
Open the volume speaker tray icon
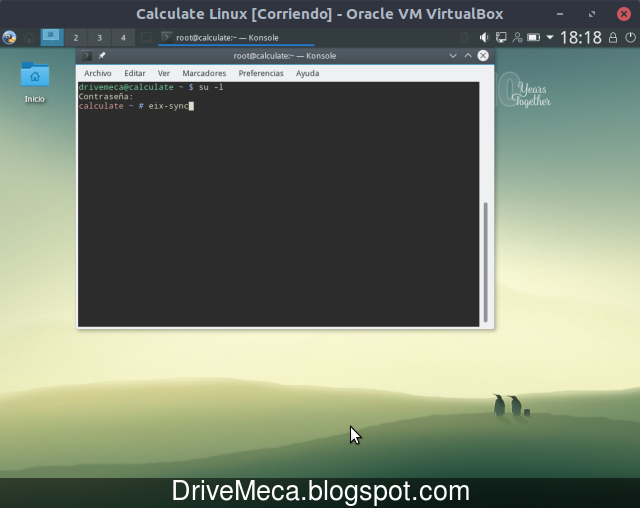click(484, 38)
